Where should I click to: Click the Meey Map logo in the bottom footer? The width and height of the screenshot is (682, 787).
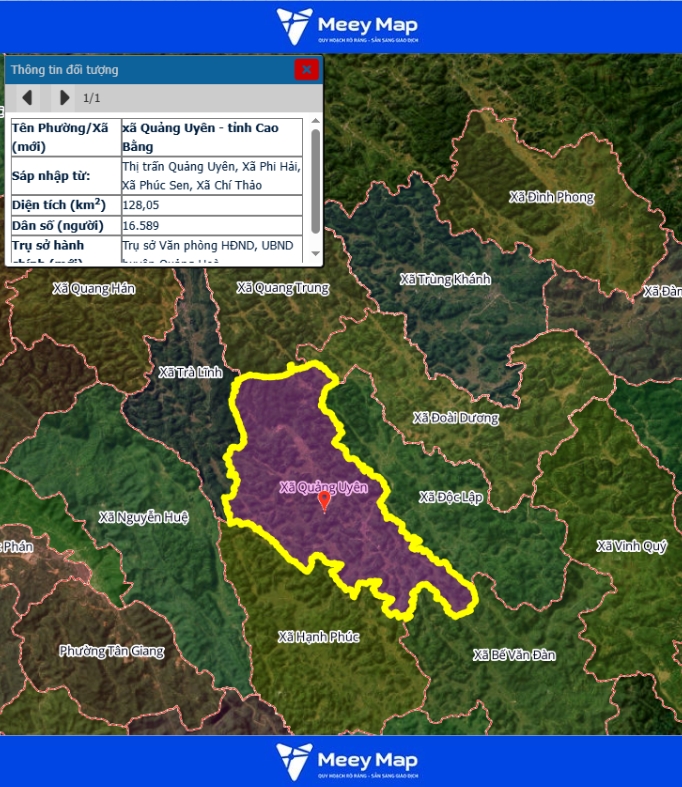coord(346,761)
